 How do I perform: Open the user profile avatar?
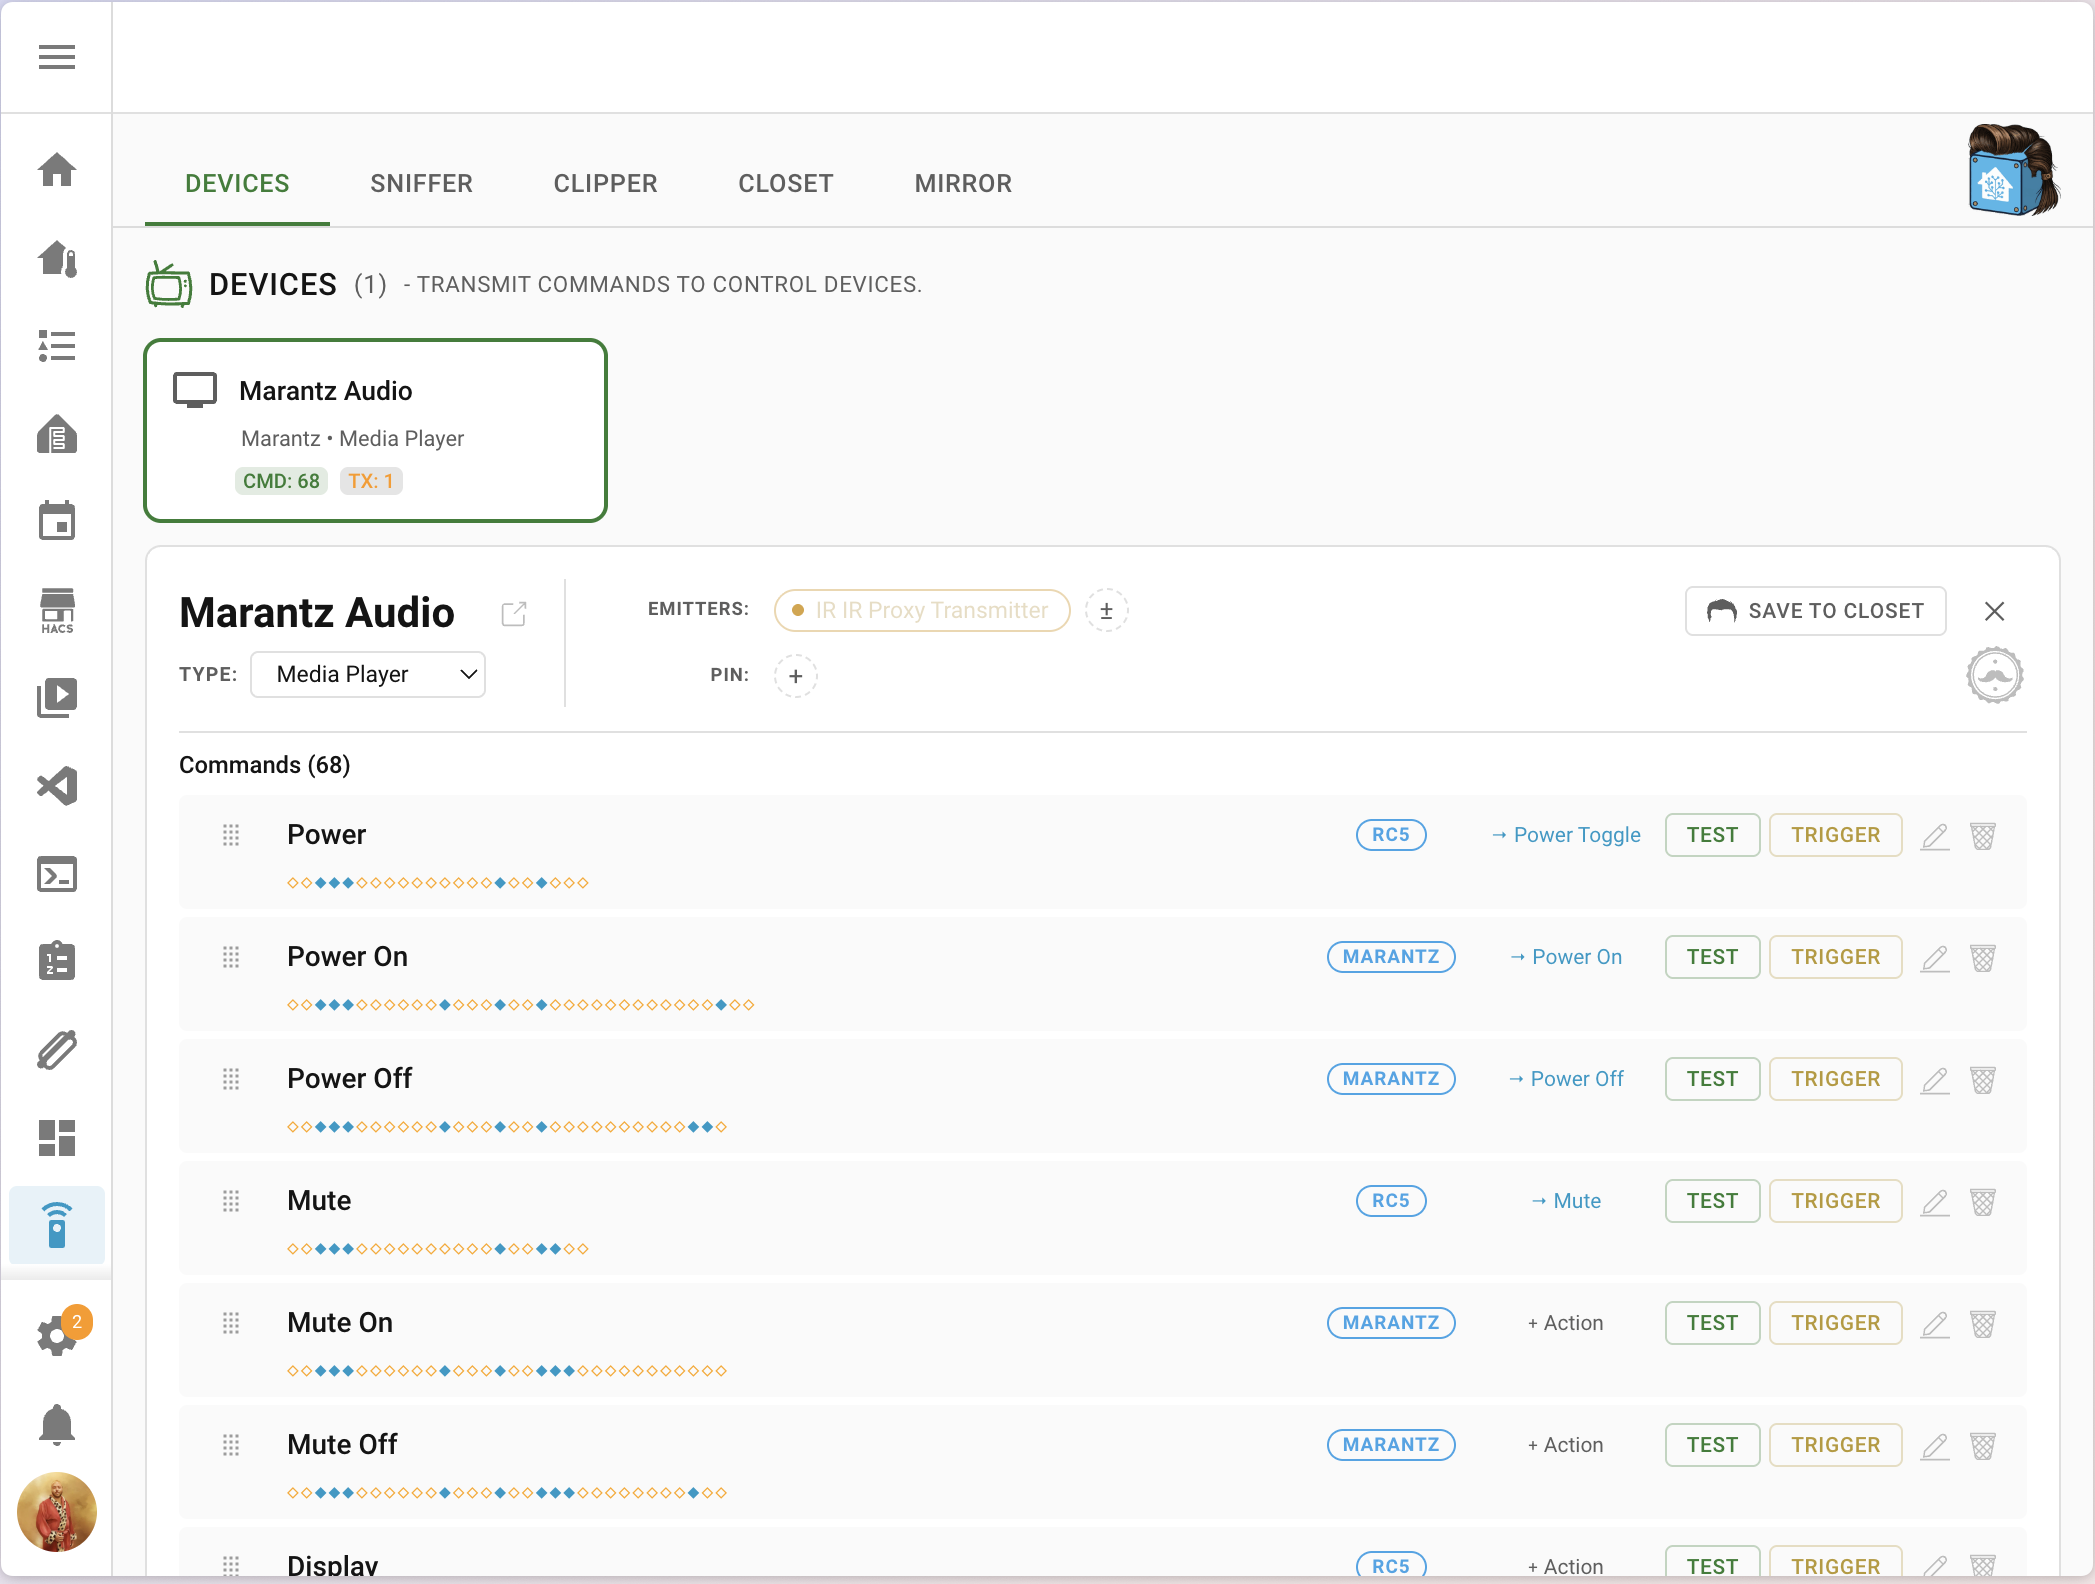[x=57, y=1512]
